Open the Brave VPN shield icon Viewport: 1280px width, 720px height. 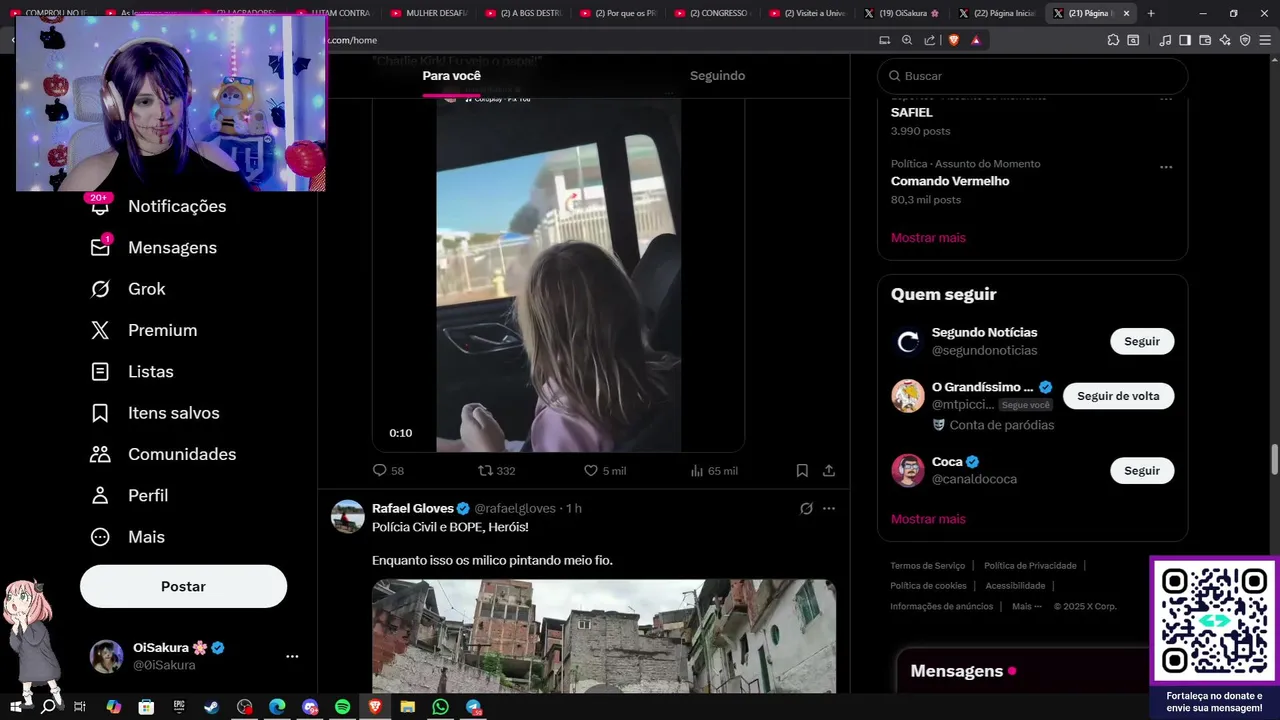pyautogui.click(x=1245, y=40)
